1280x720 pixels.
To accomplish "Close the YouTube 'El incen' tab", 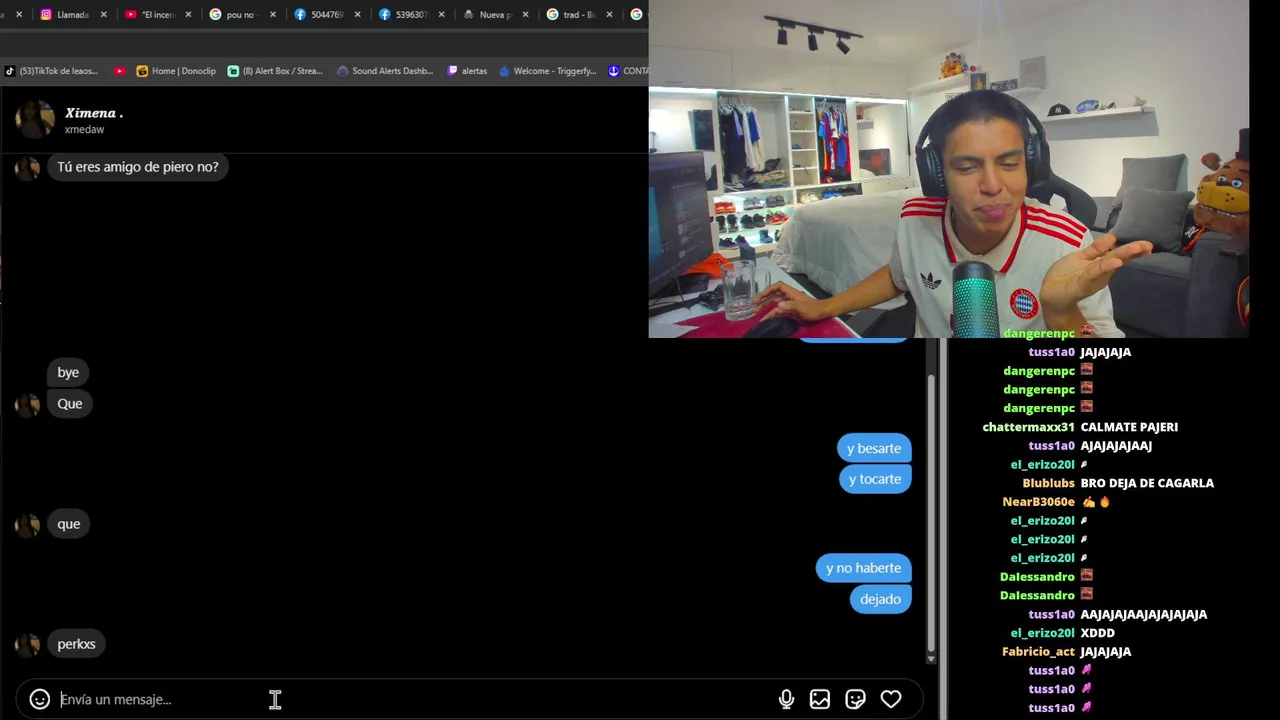I will click(188, 15).
